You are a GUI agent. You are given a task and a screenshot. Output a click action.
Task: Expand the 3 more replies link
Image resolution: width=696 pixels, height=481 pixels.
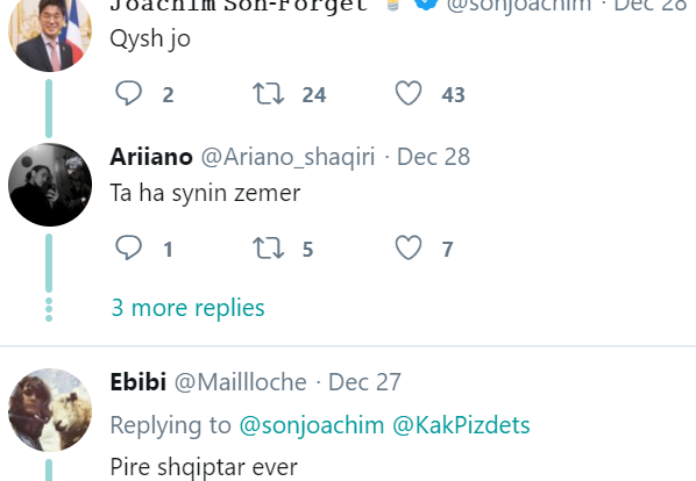tap(188, 307)
